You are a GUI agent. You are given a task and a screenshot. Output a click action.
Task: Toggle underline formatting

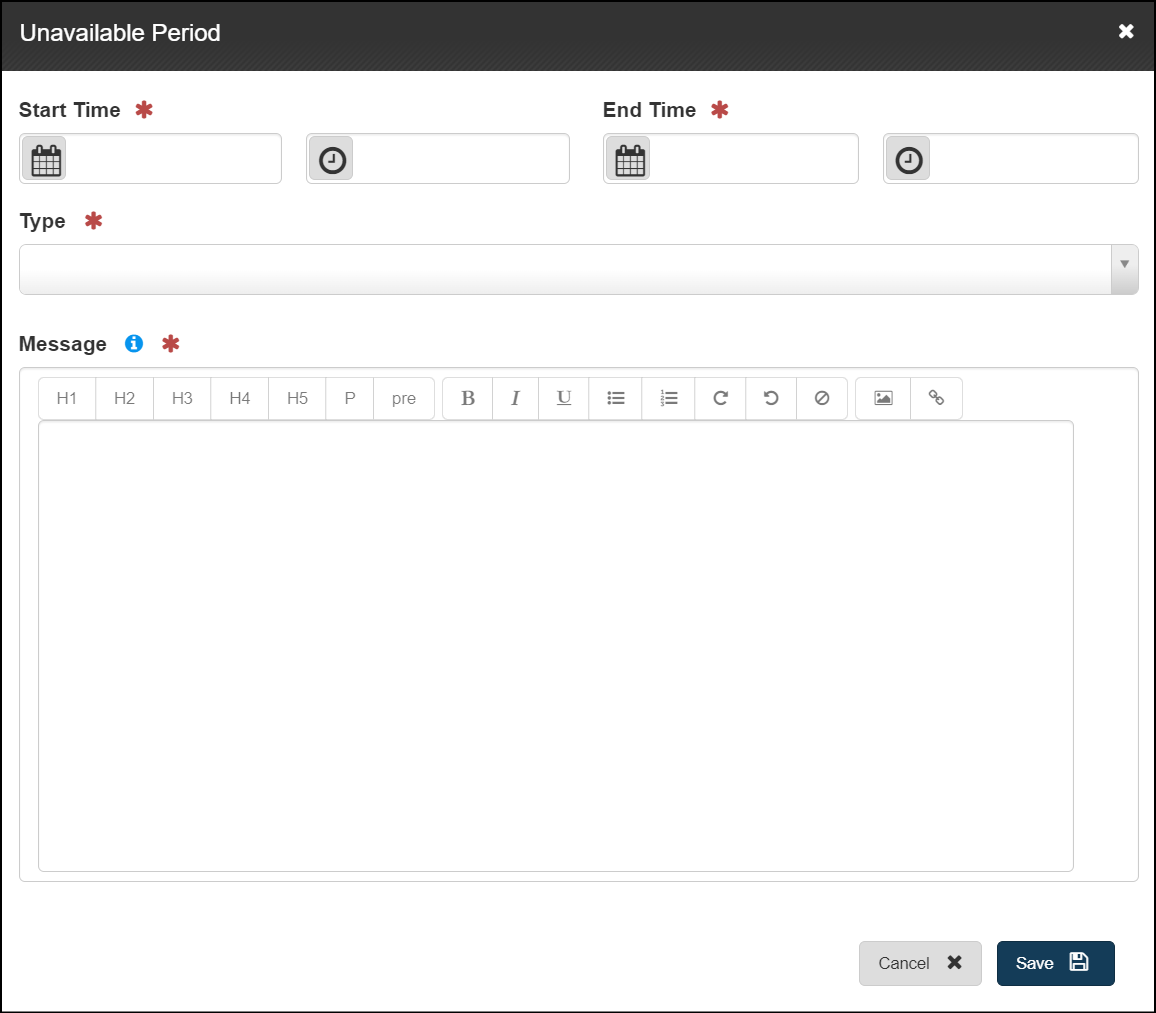coord(564,398)
